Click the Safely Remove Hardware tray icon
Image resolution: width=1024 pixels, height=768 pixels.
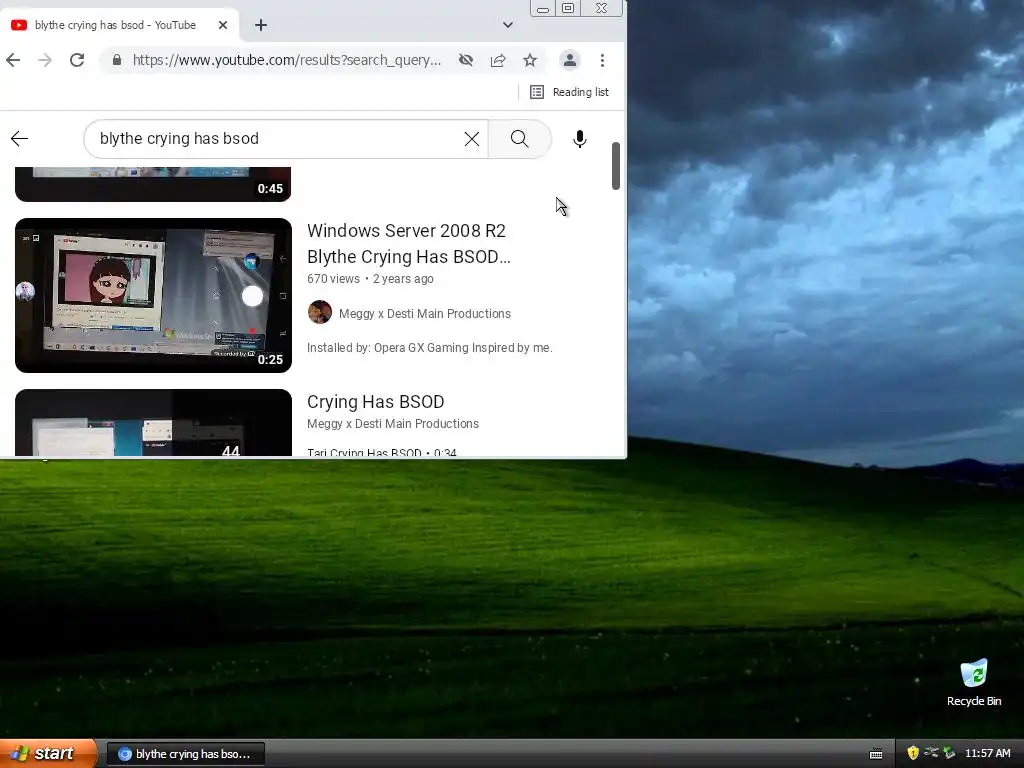(949, 753)
